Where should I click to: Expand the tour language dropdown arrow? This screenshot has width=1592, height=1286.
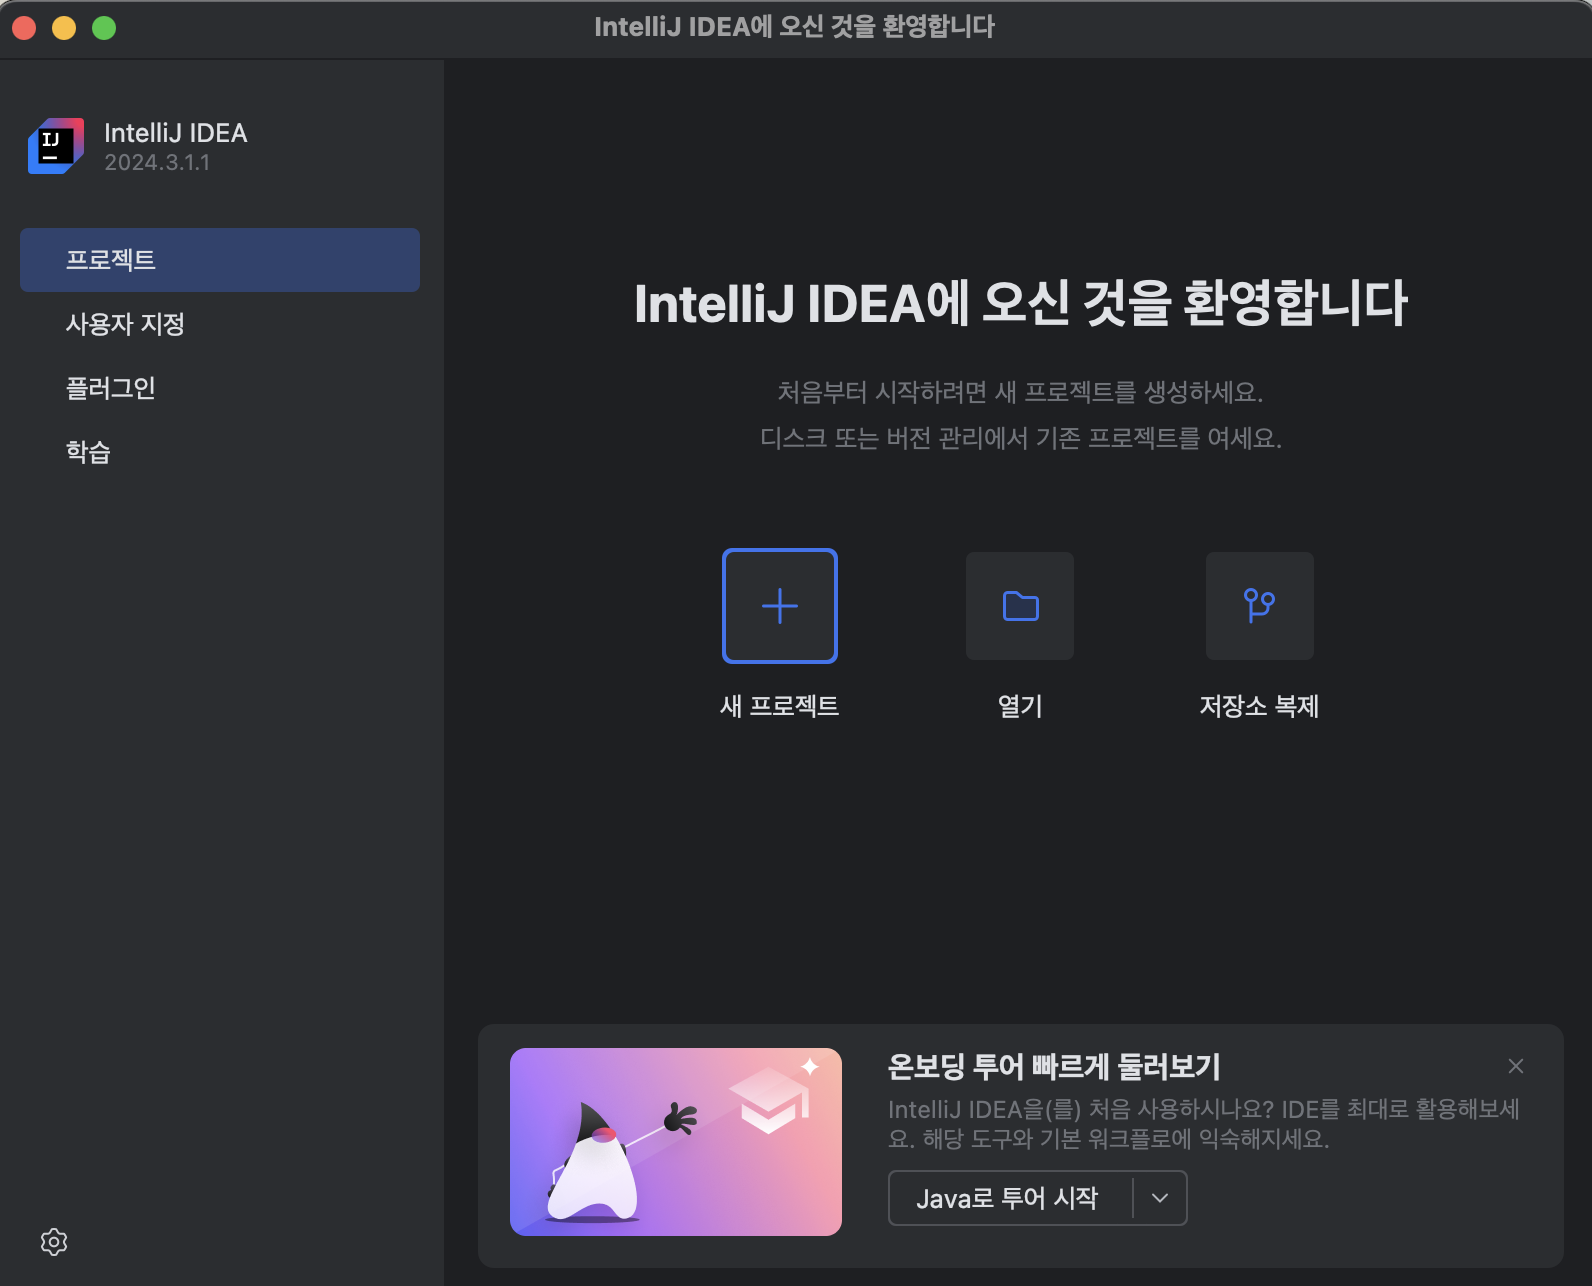coord(1160,1198)
